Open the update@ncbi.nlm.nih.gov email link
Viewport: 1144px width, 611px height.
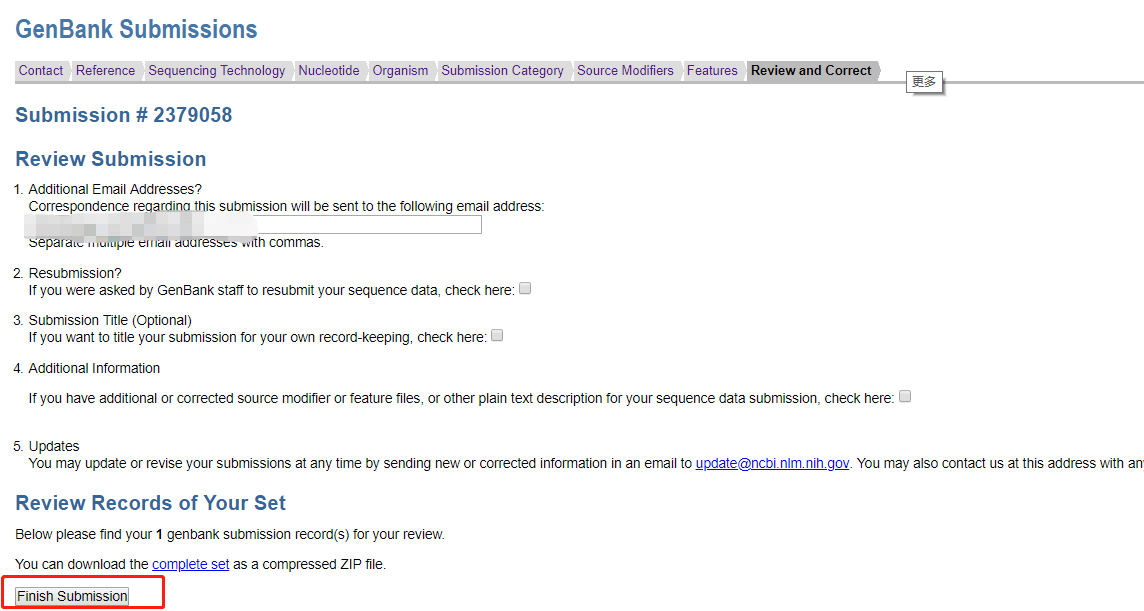point(772,464)
